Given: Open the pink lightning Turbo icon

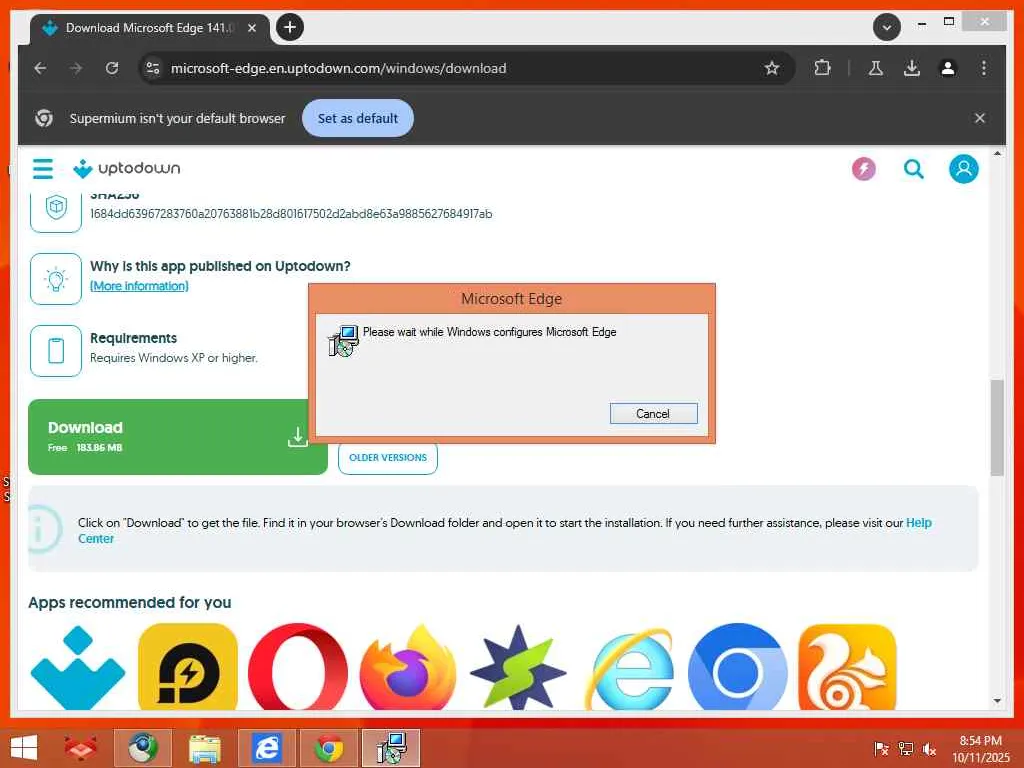Looking at the screenshot, I should pyautogui.click(x=863, y=169).
